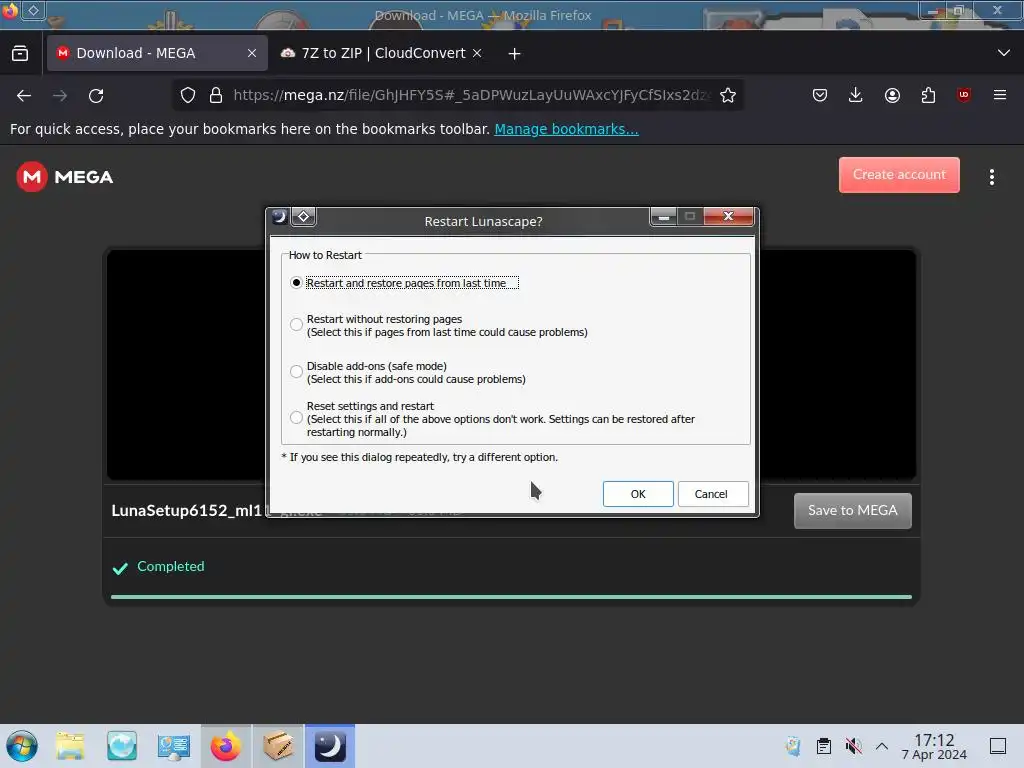Click the MEGA URL address bar

tap(470, 95)
